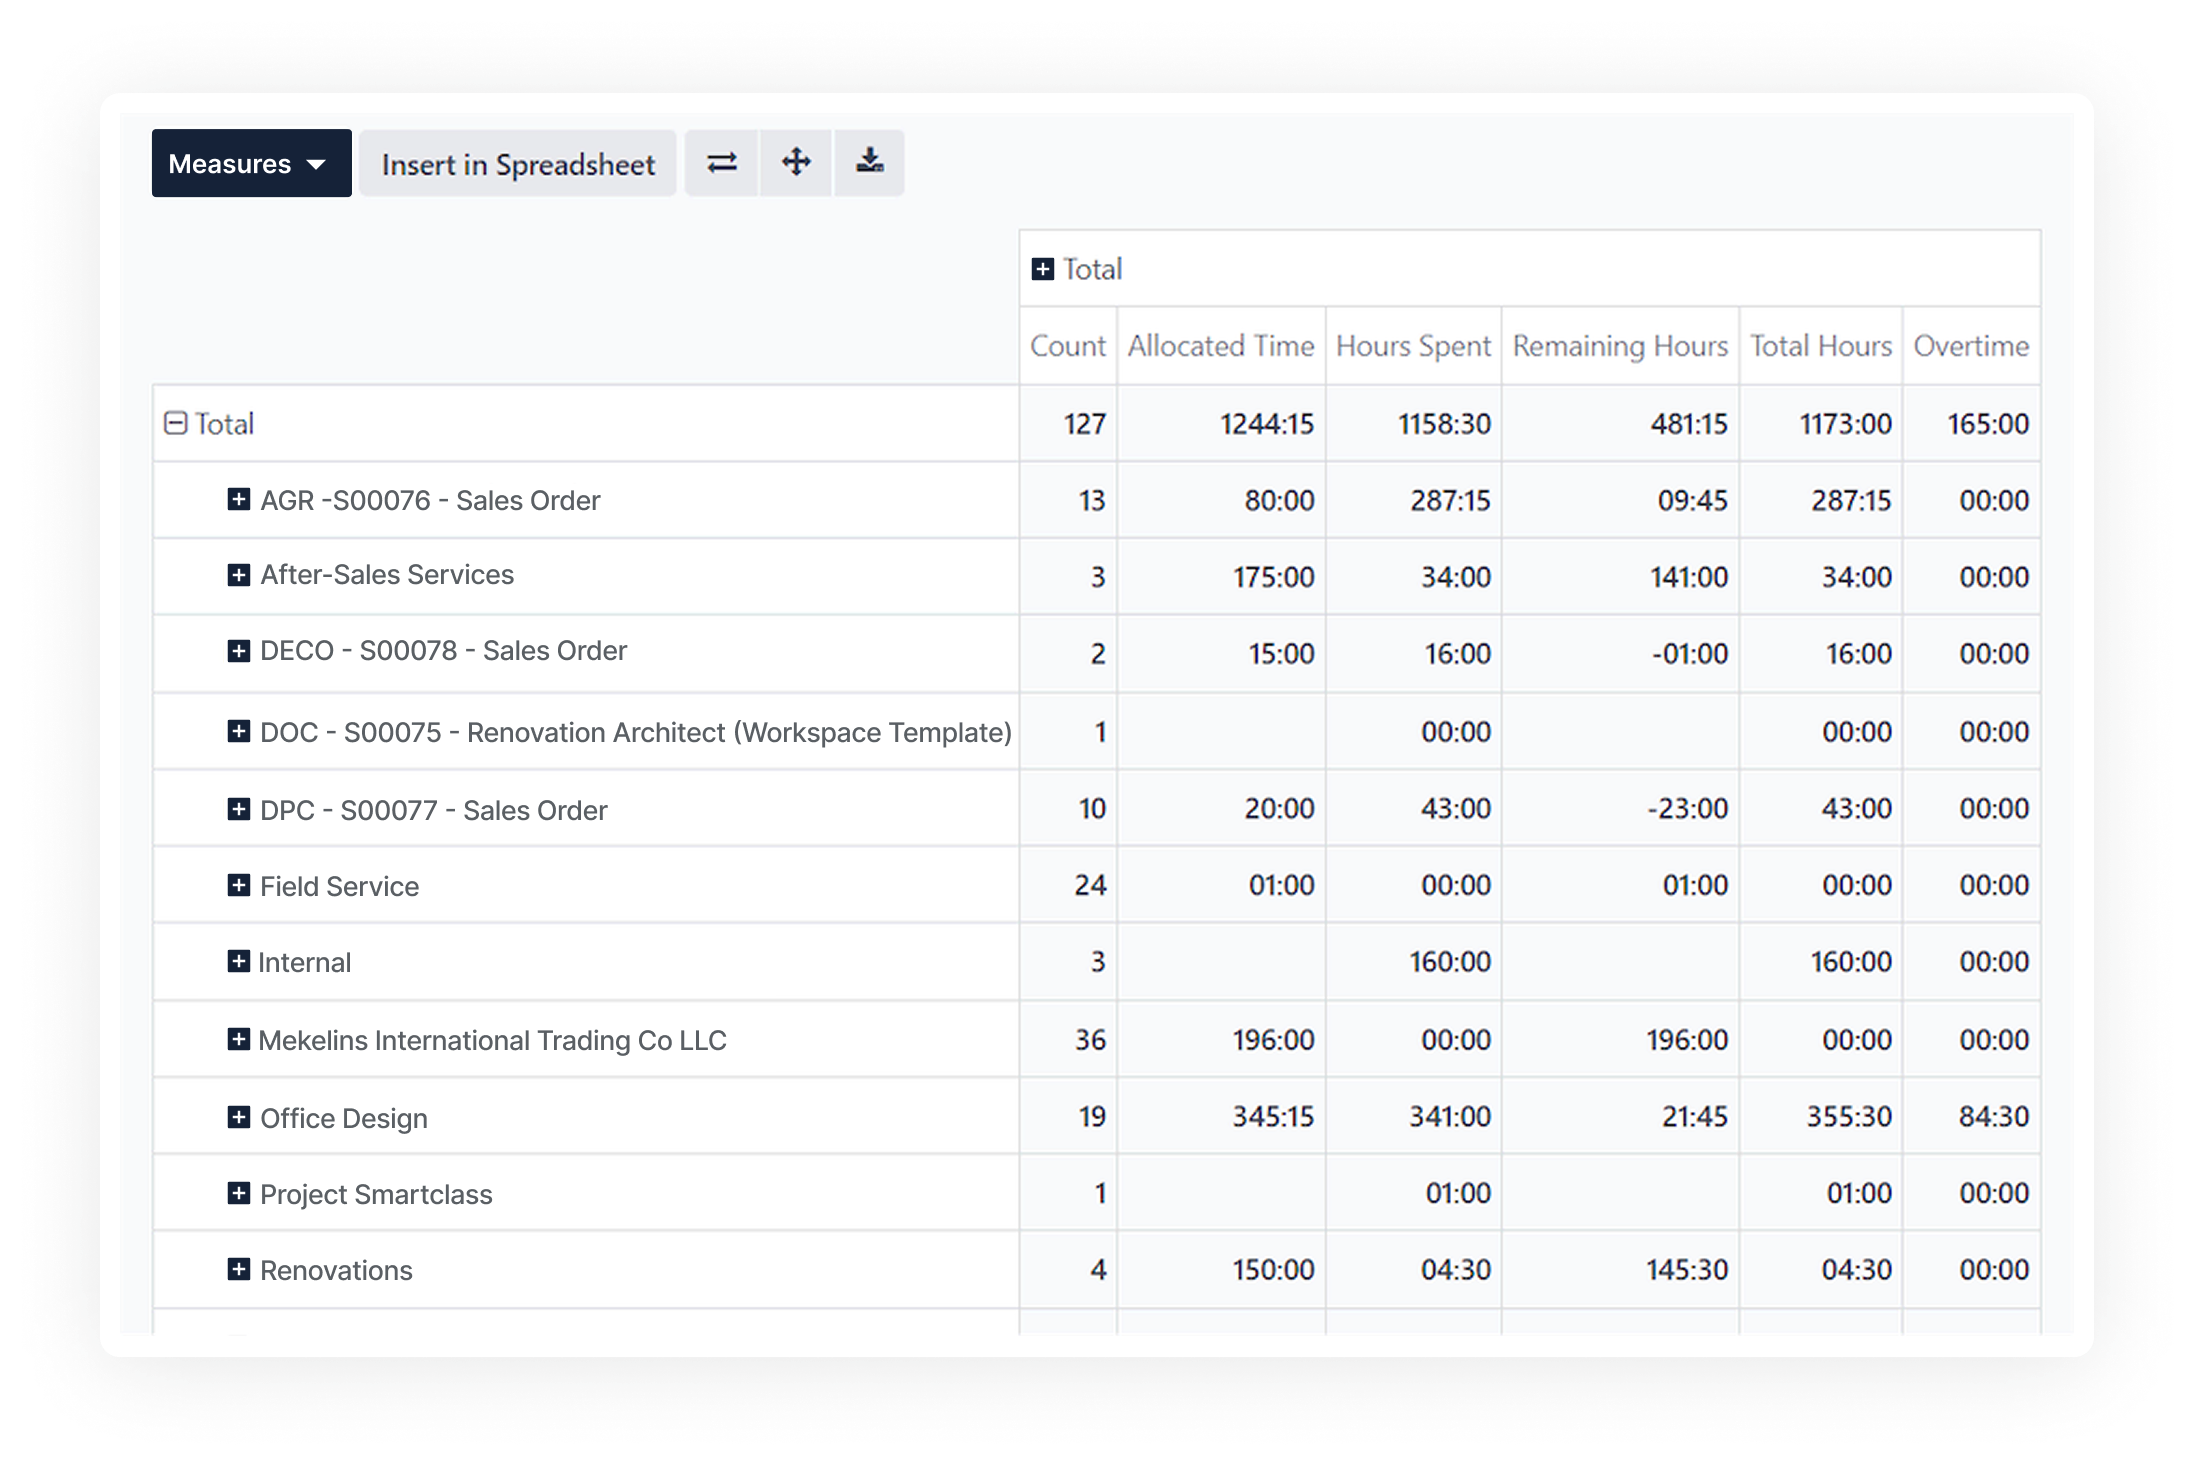Click the Hours Spent column header
Screen dimensions: 2194x1465
coord(1412,346)
